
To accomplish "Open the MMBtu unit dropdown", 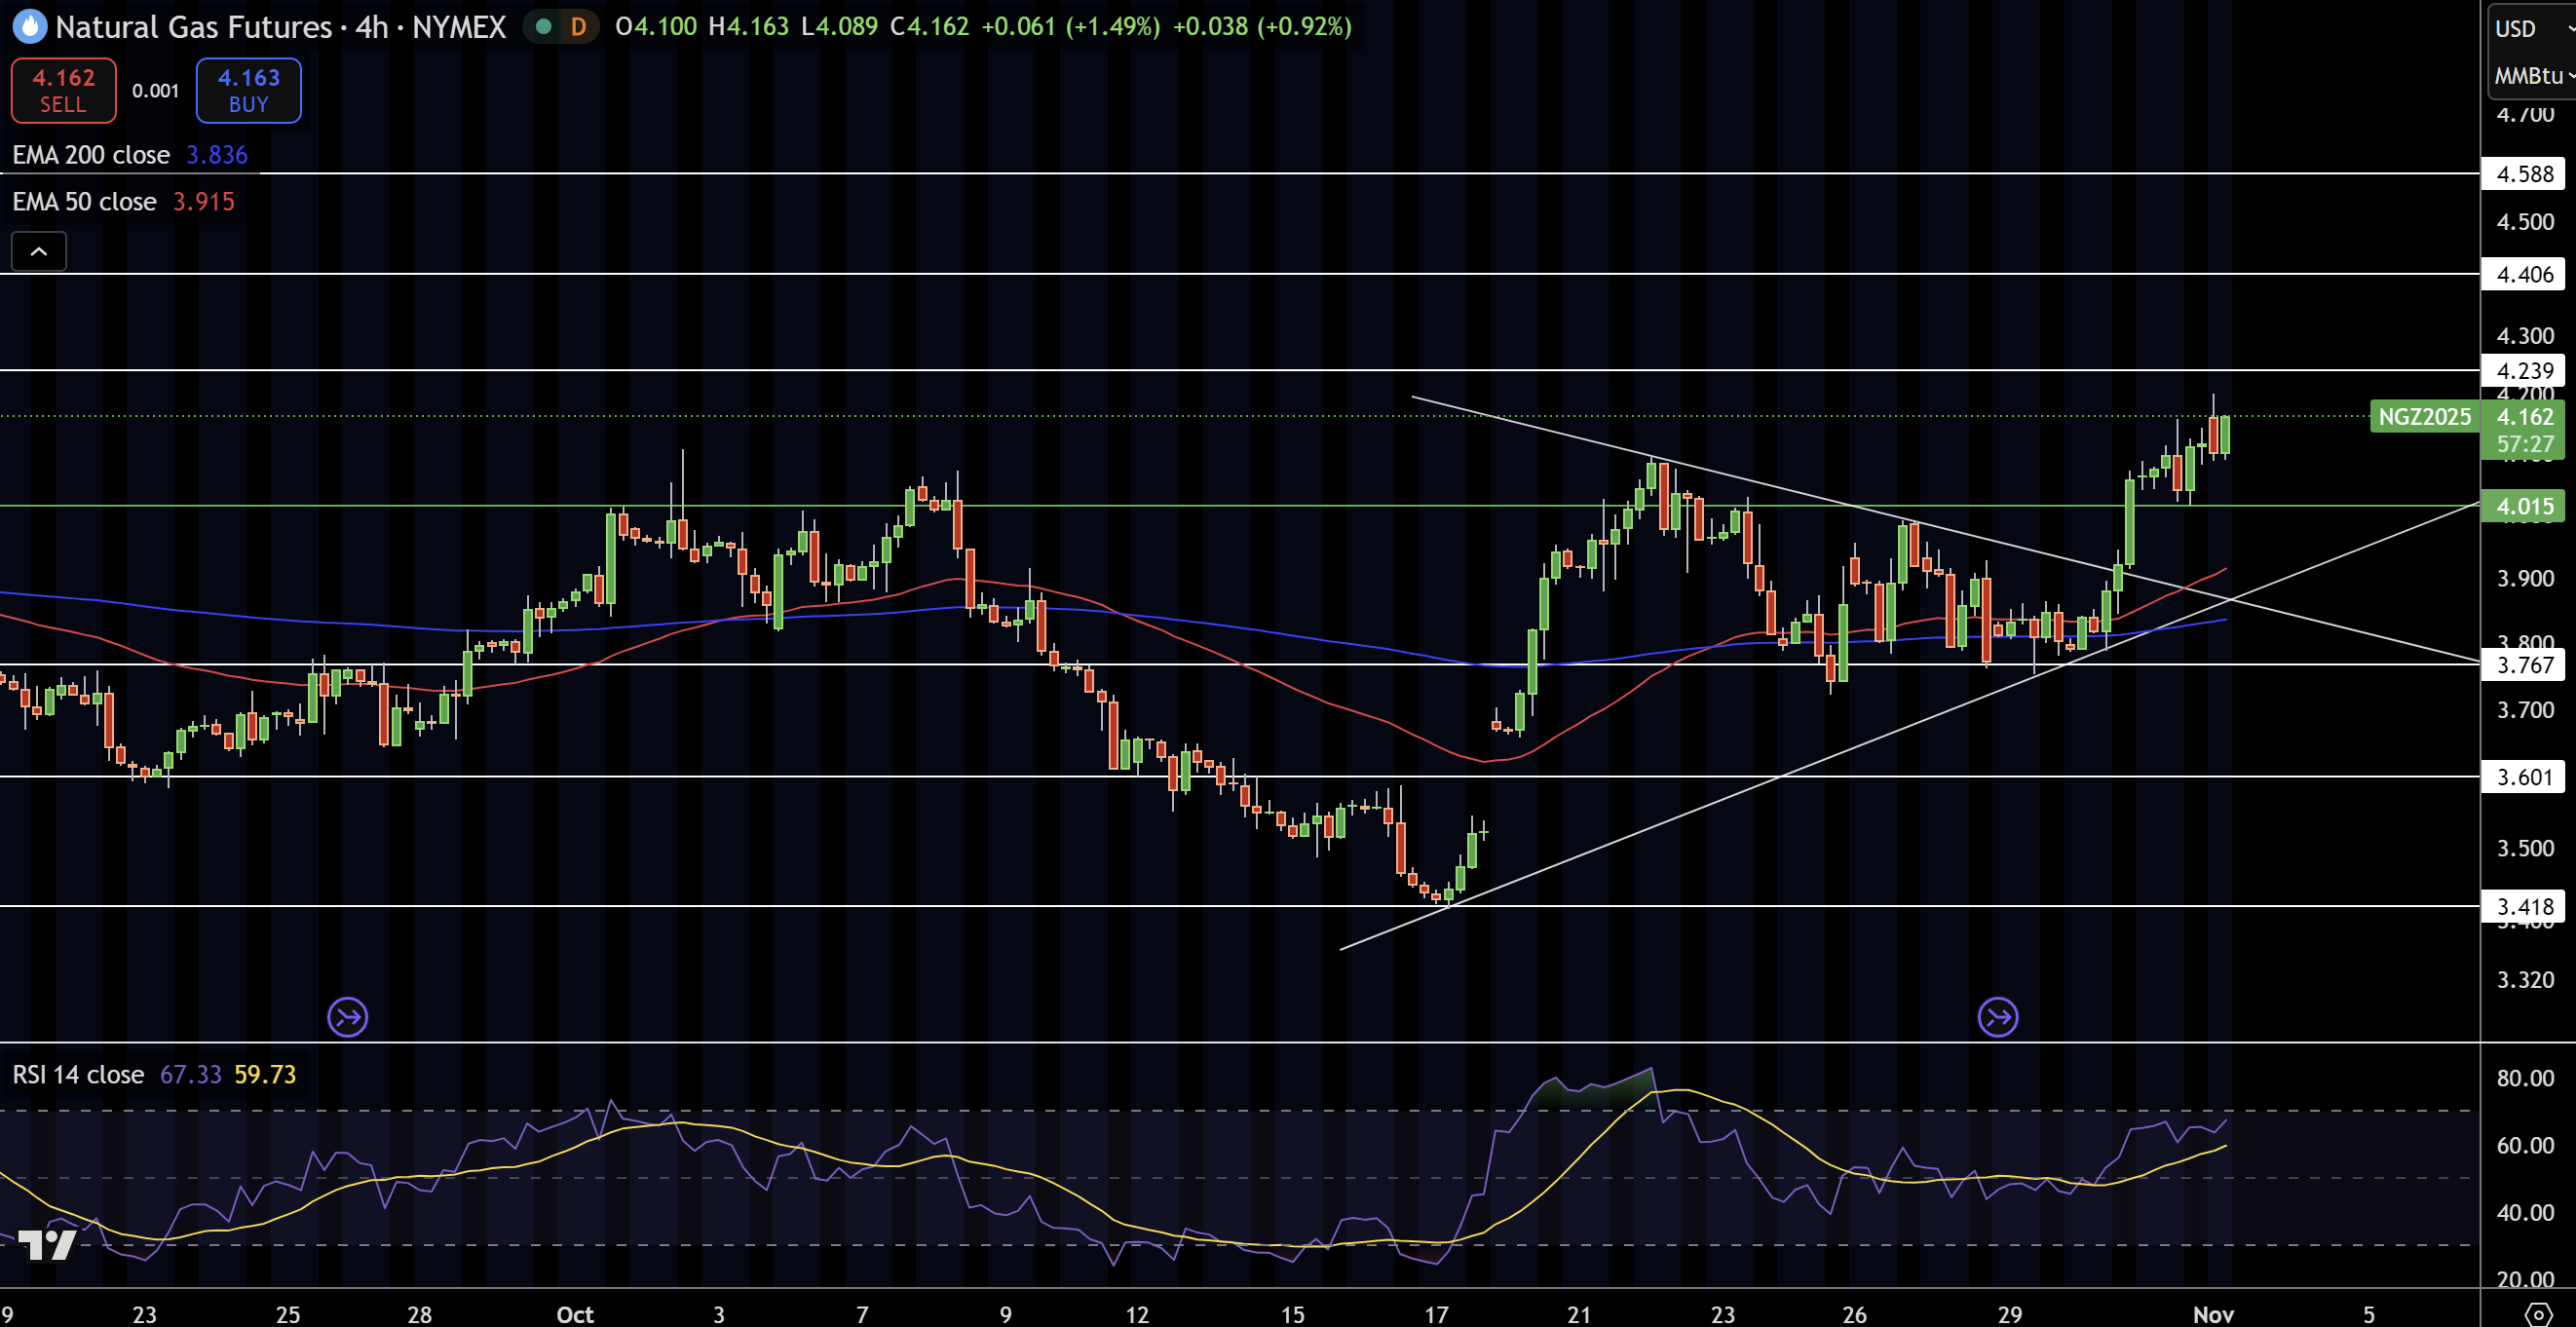I will pos(2532,76).
